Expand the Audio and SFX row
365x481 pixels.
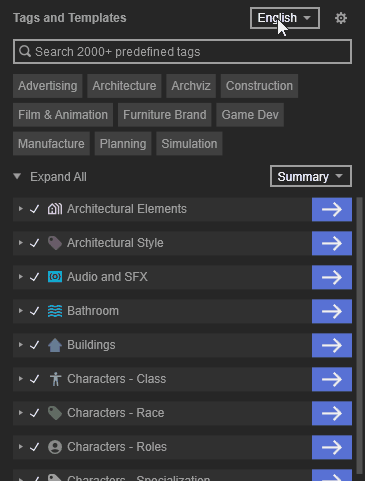(x=21, y=277)
